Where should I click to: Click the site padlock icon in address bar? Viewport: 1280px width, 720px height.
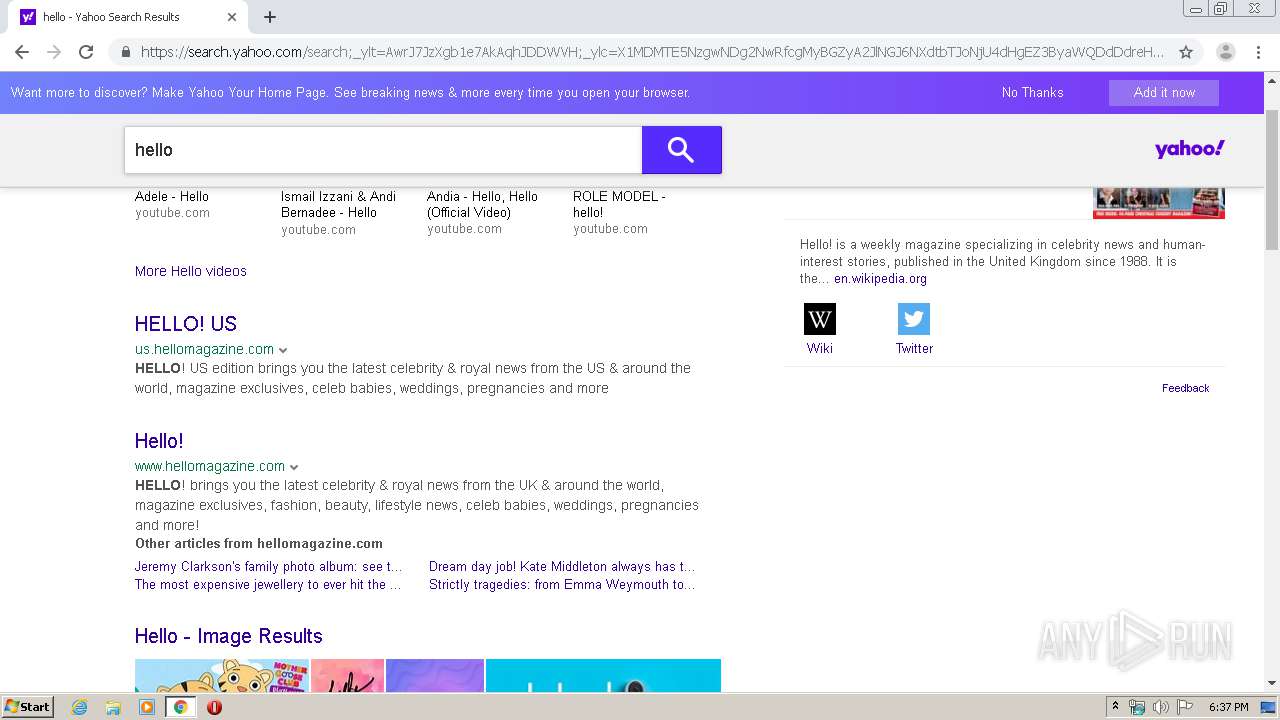coord(125,52)
